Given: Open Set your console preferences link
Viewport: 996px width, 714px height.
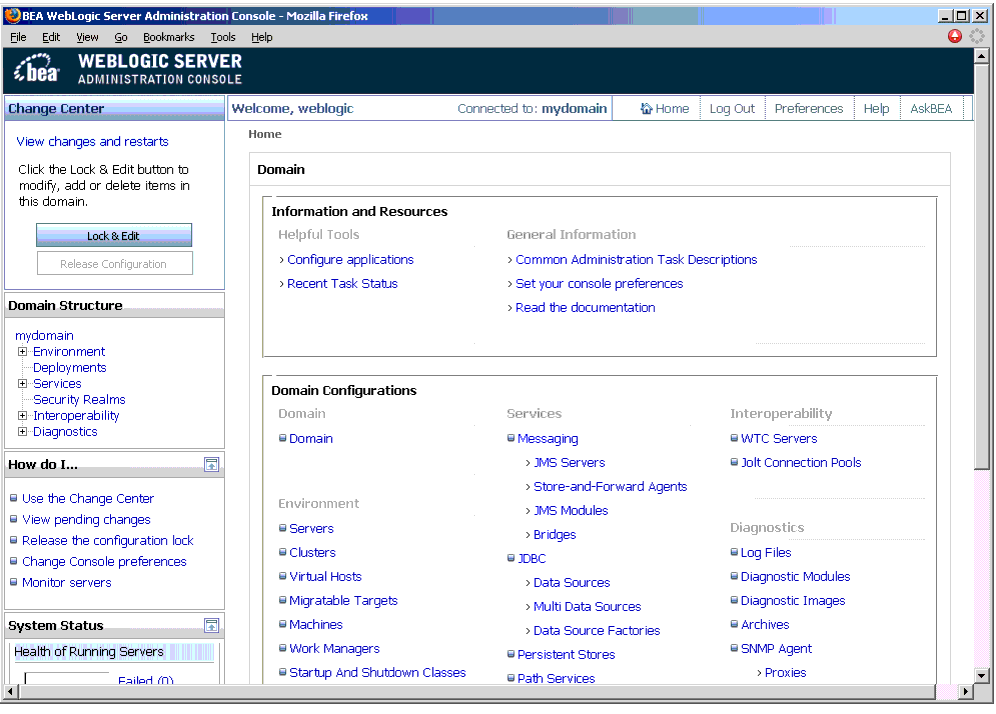Looking at the screenshot, I should 599,283.
